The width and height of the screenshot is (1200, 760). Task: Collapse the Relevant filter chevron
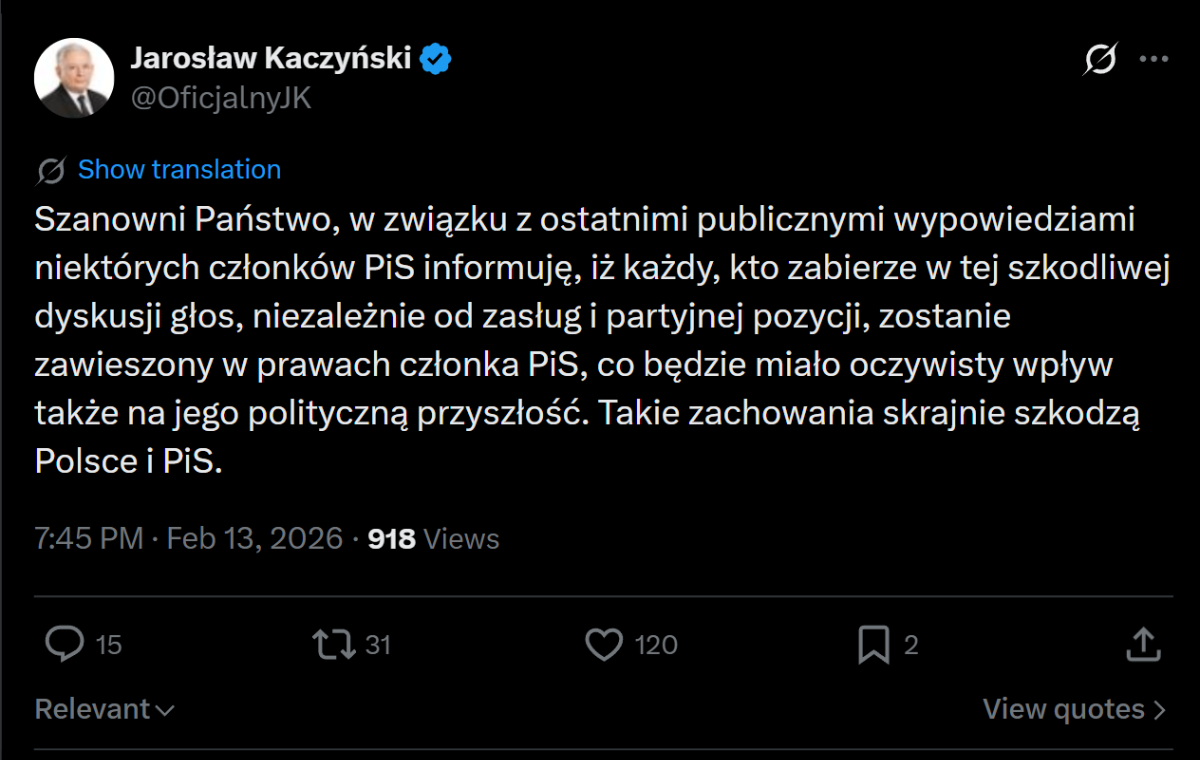[x=166, y=712]
